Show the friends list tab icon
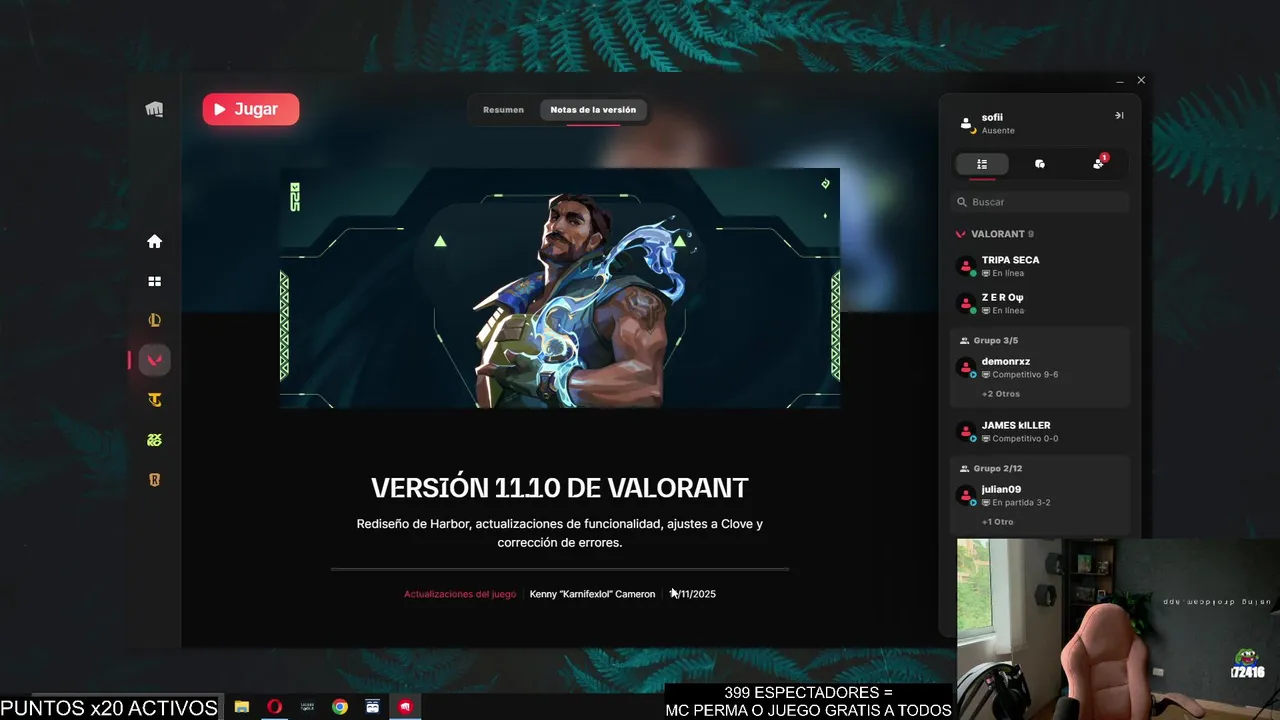This screenshot has height=720, width=1280. coord(982,164)
